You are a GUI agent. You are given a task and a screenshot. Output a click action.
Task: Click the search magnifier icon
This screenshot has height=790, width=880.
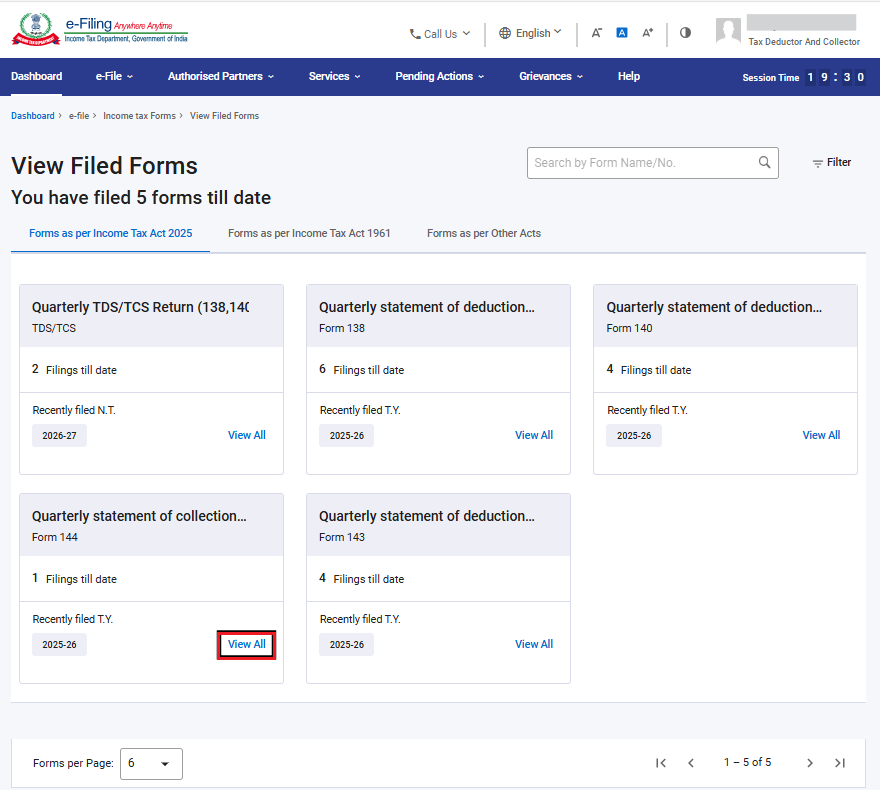click(x=764, y=162)
